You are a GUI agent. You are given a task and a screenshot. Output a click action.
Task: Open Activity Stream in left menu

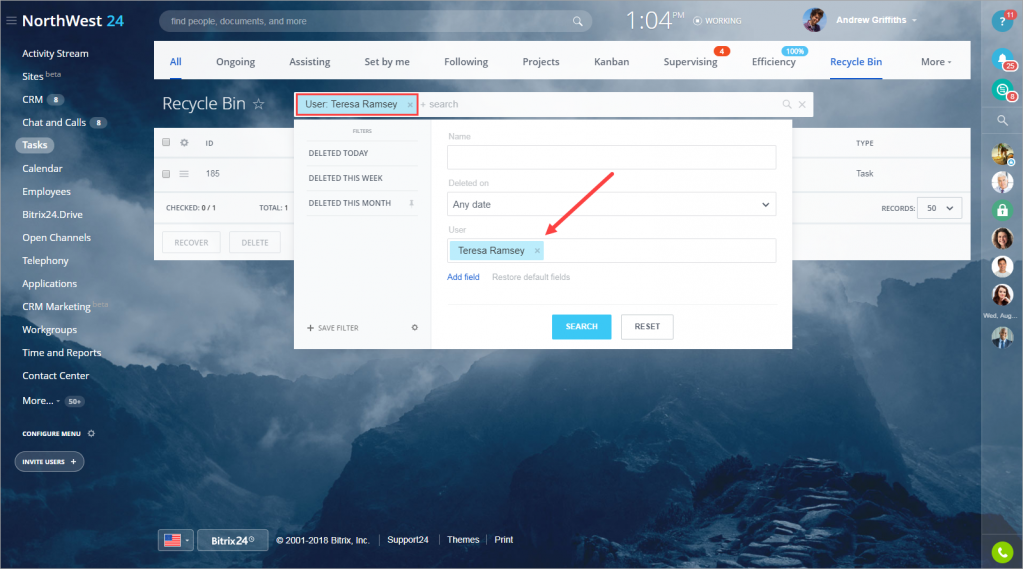[55, 54]
